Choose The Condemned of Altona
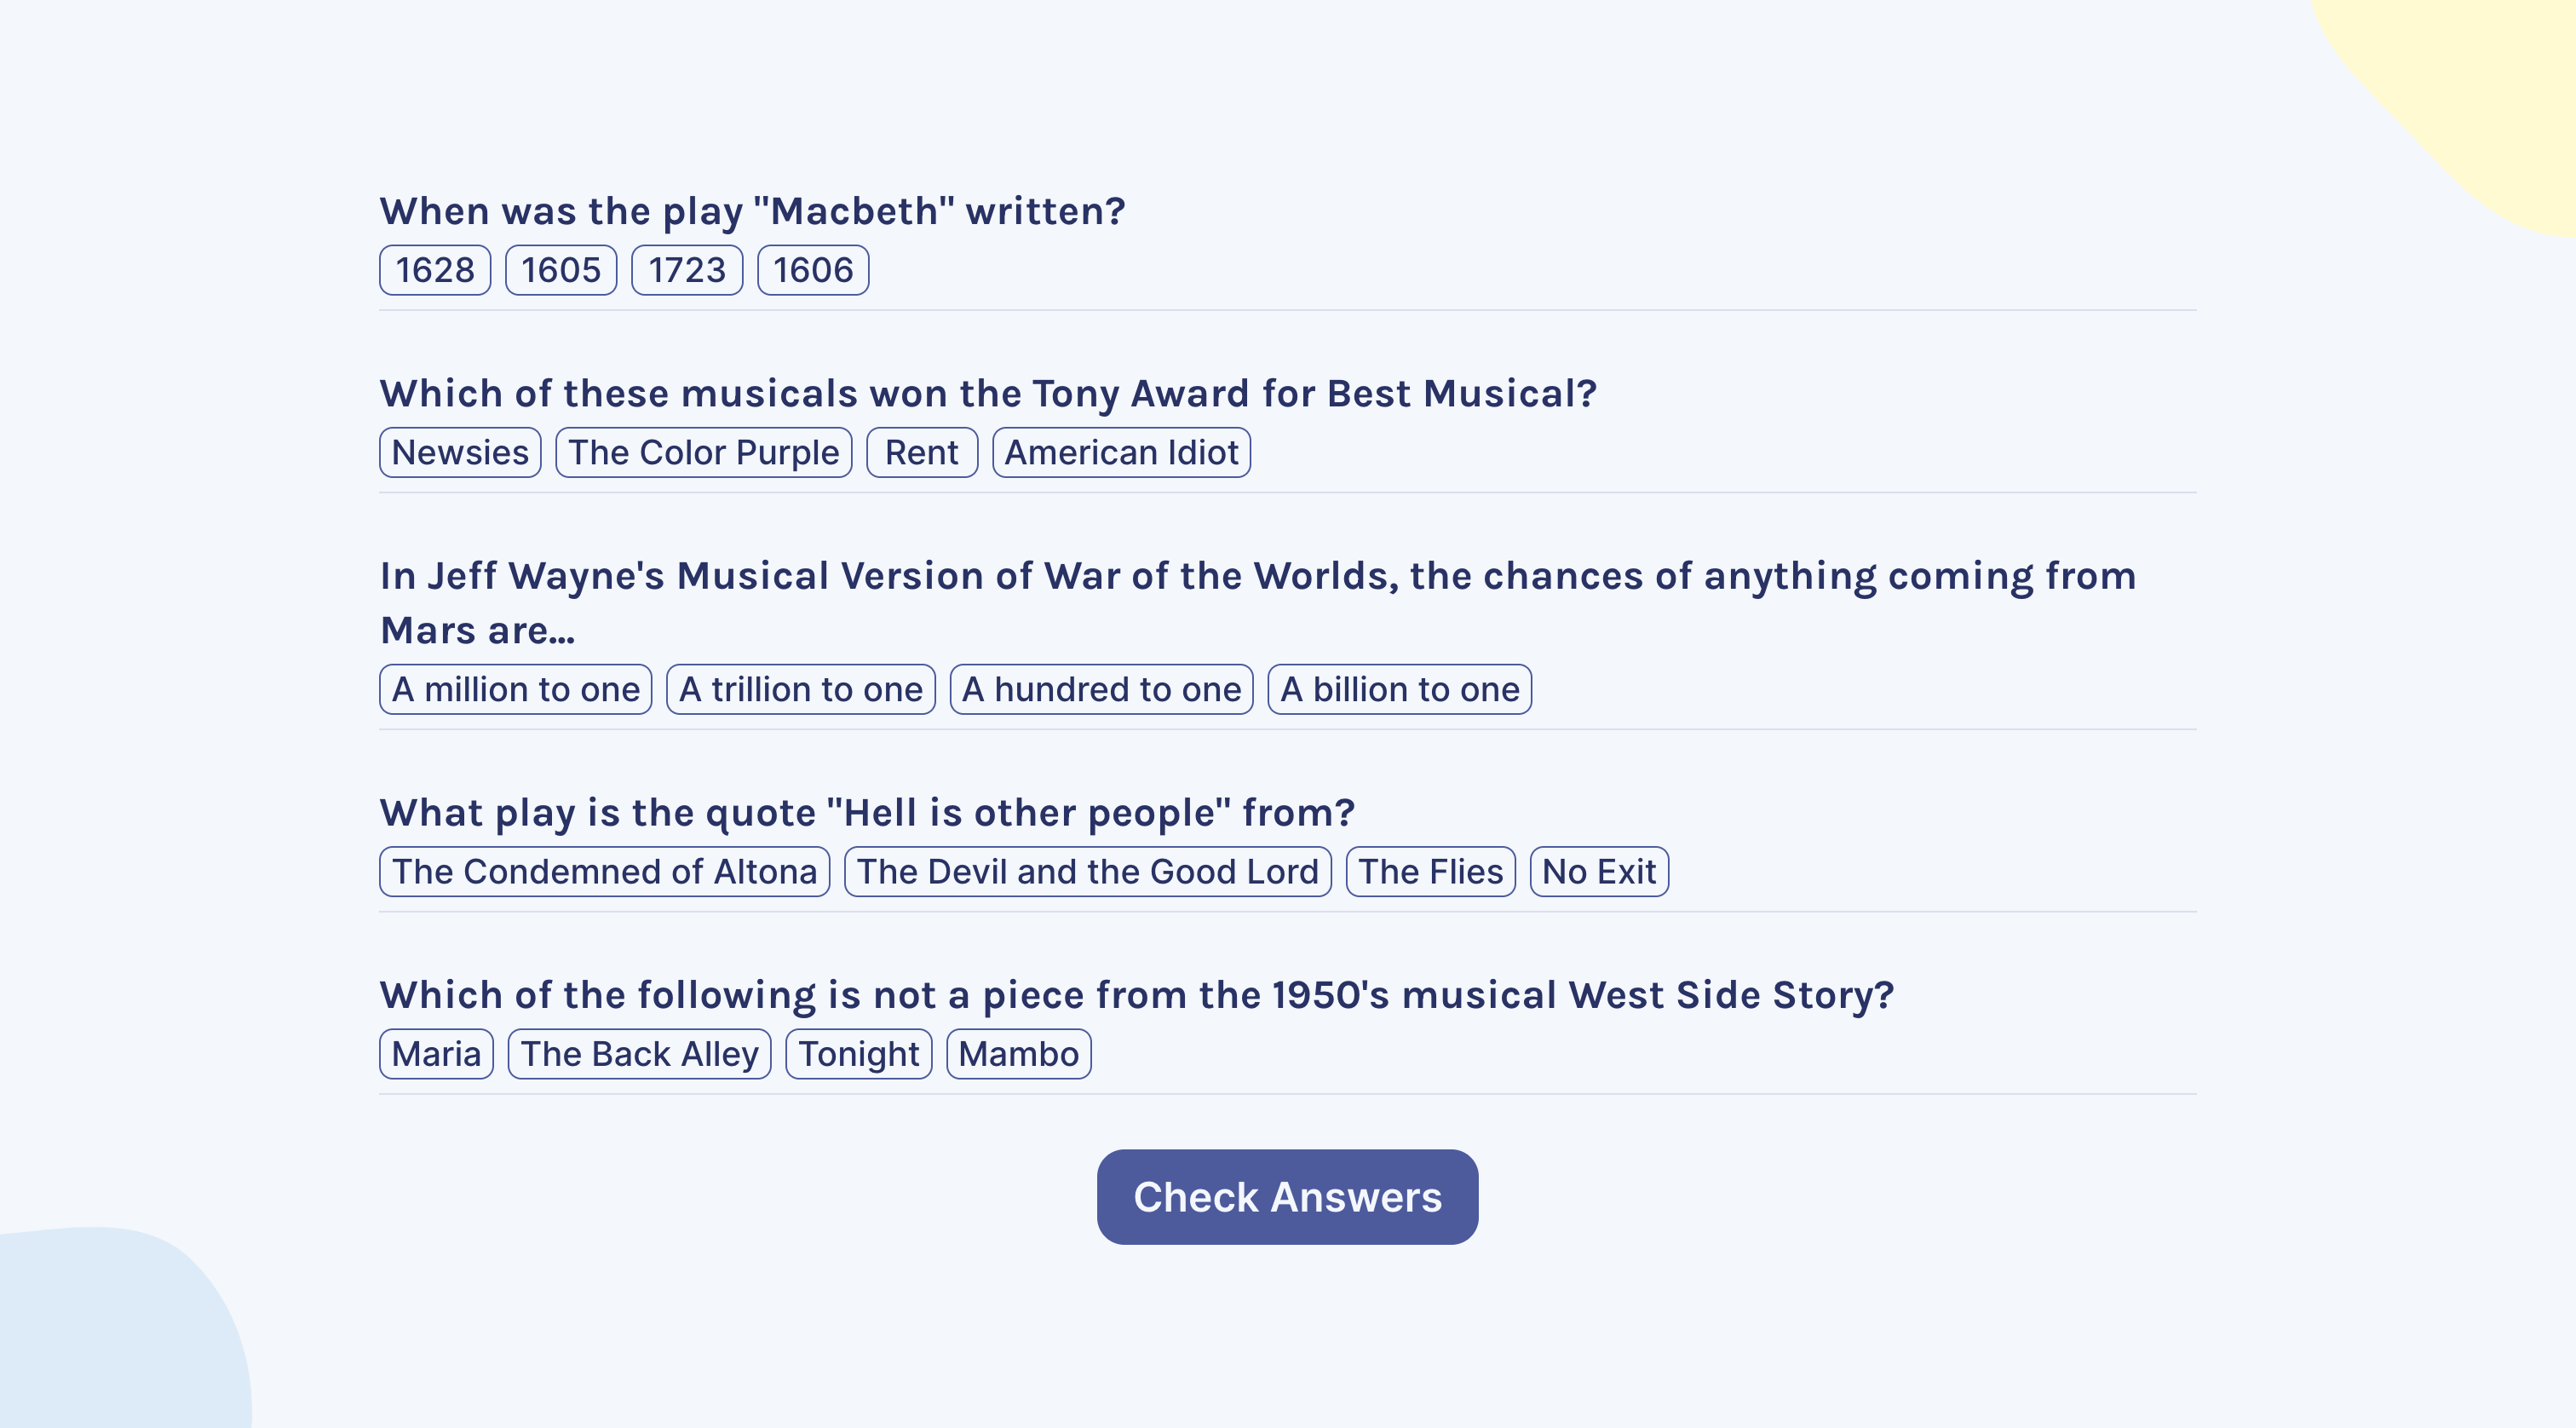The height and width of the screenshot is (1428, 2576). point(605,871)
